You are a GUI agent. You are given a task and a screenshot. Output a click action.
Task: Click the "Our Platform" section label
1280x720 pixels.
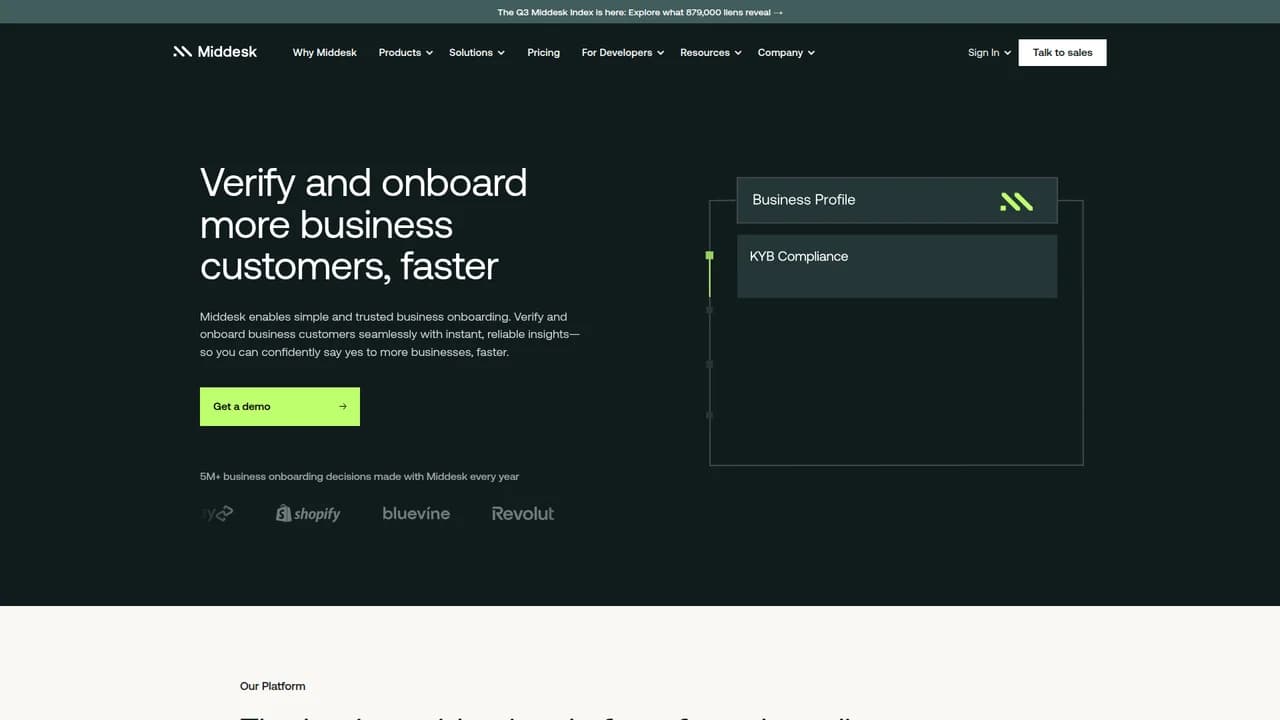[272, 686]
